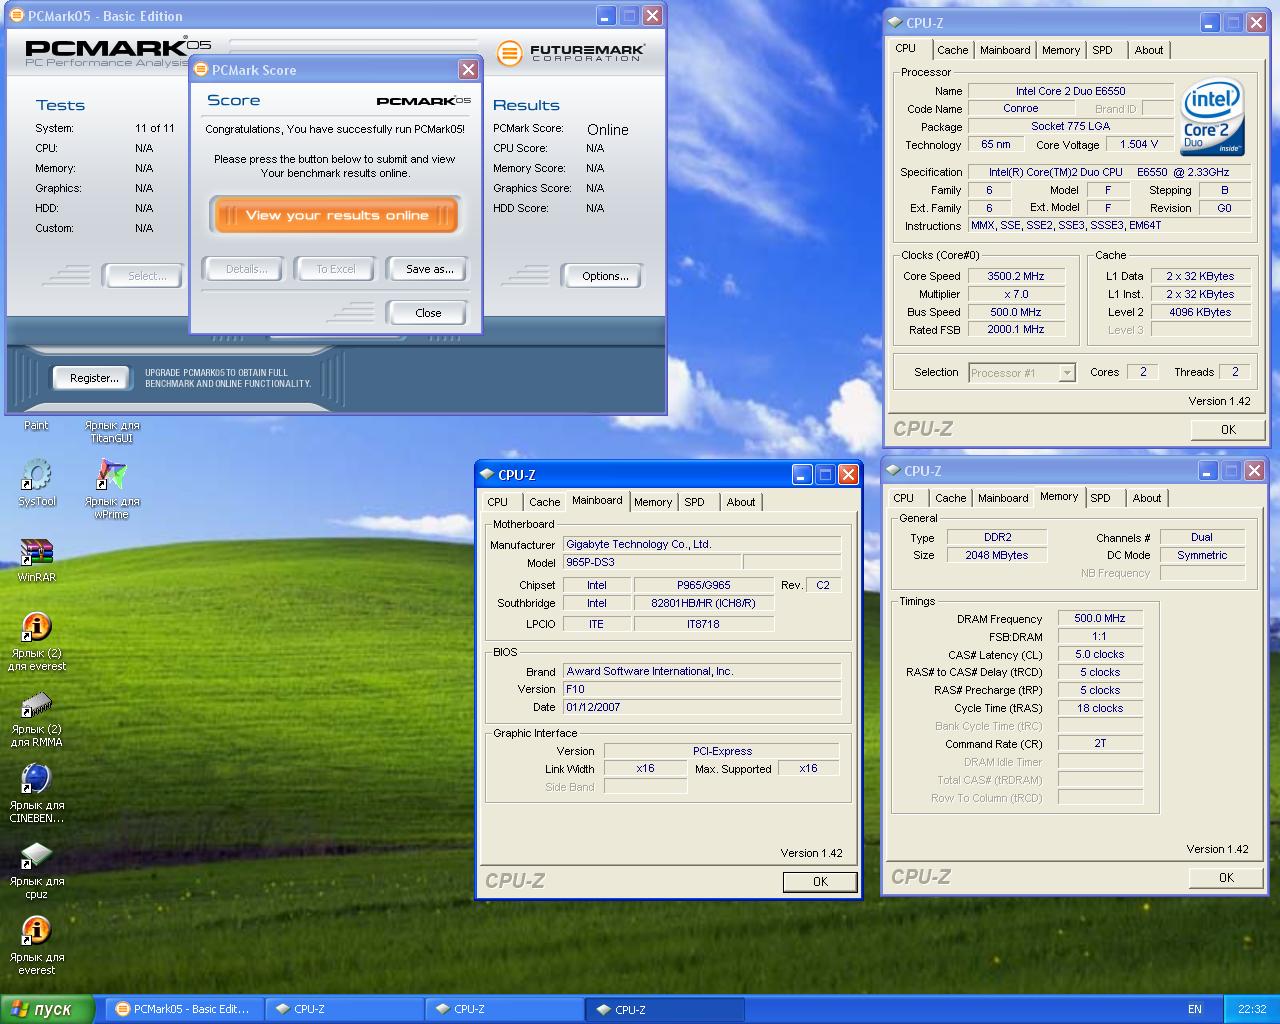
Task: Click the Command Rate value 2T
Action: [1100, 744]
